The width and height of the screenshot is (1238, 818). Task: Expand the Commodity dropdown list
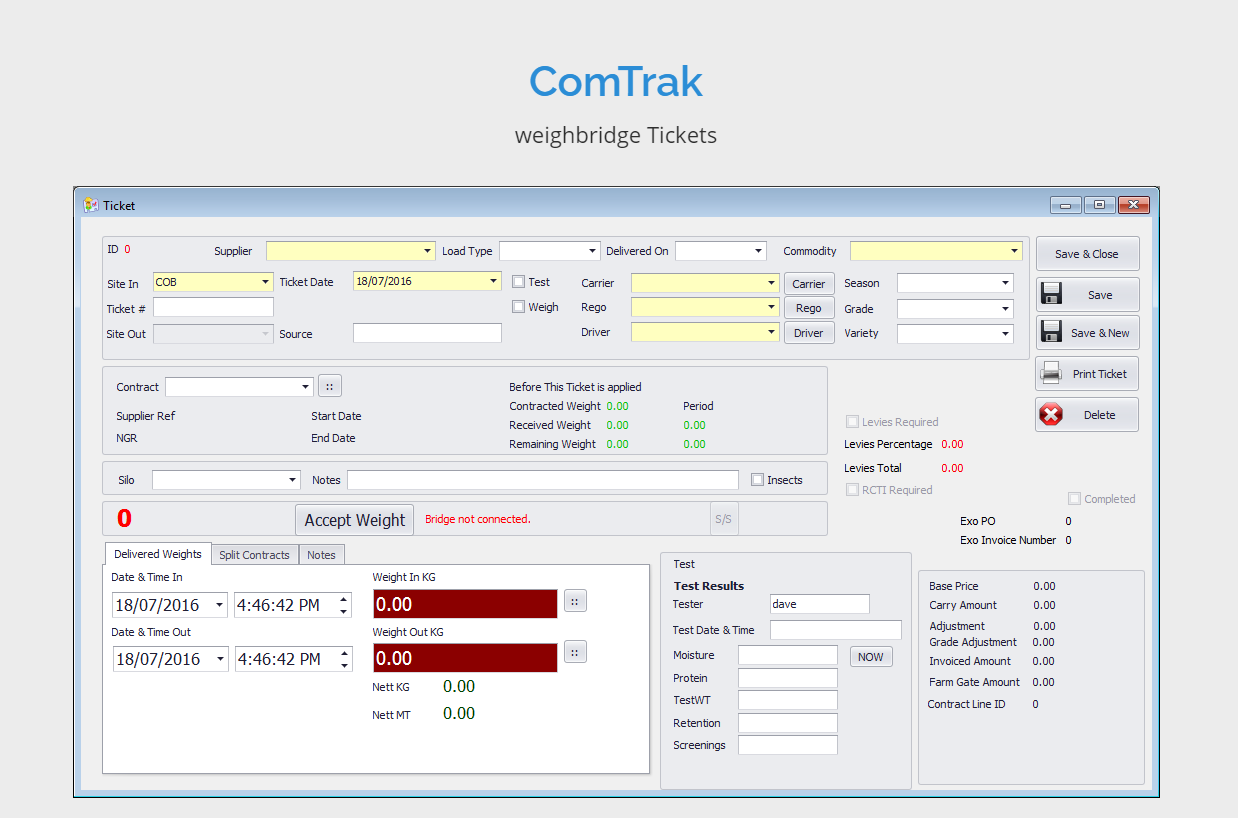1014,251
